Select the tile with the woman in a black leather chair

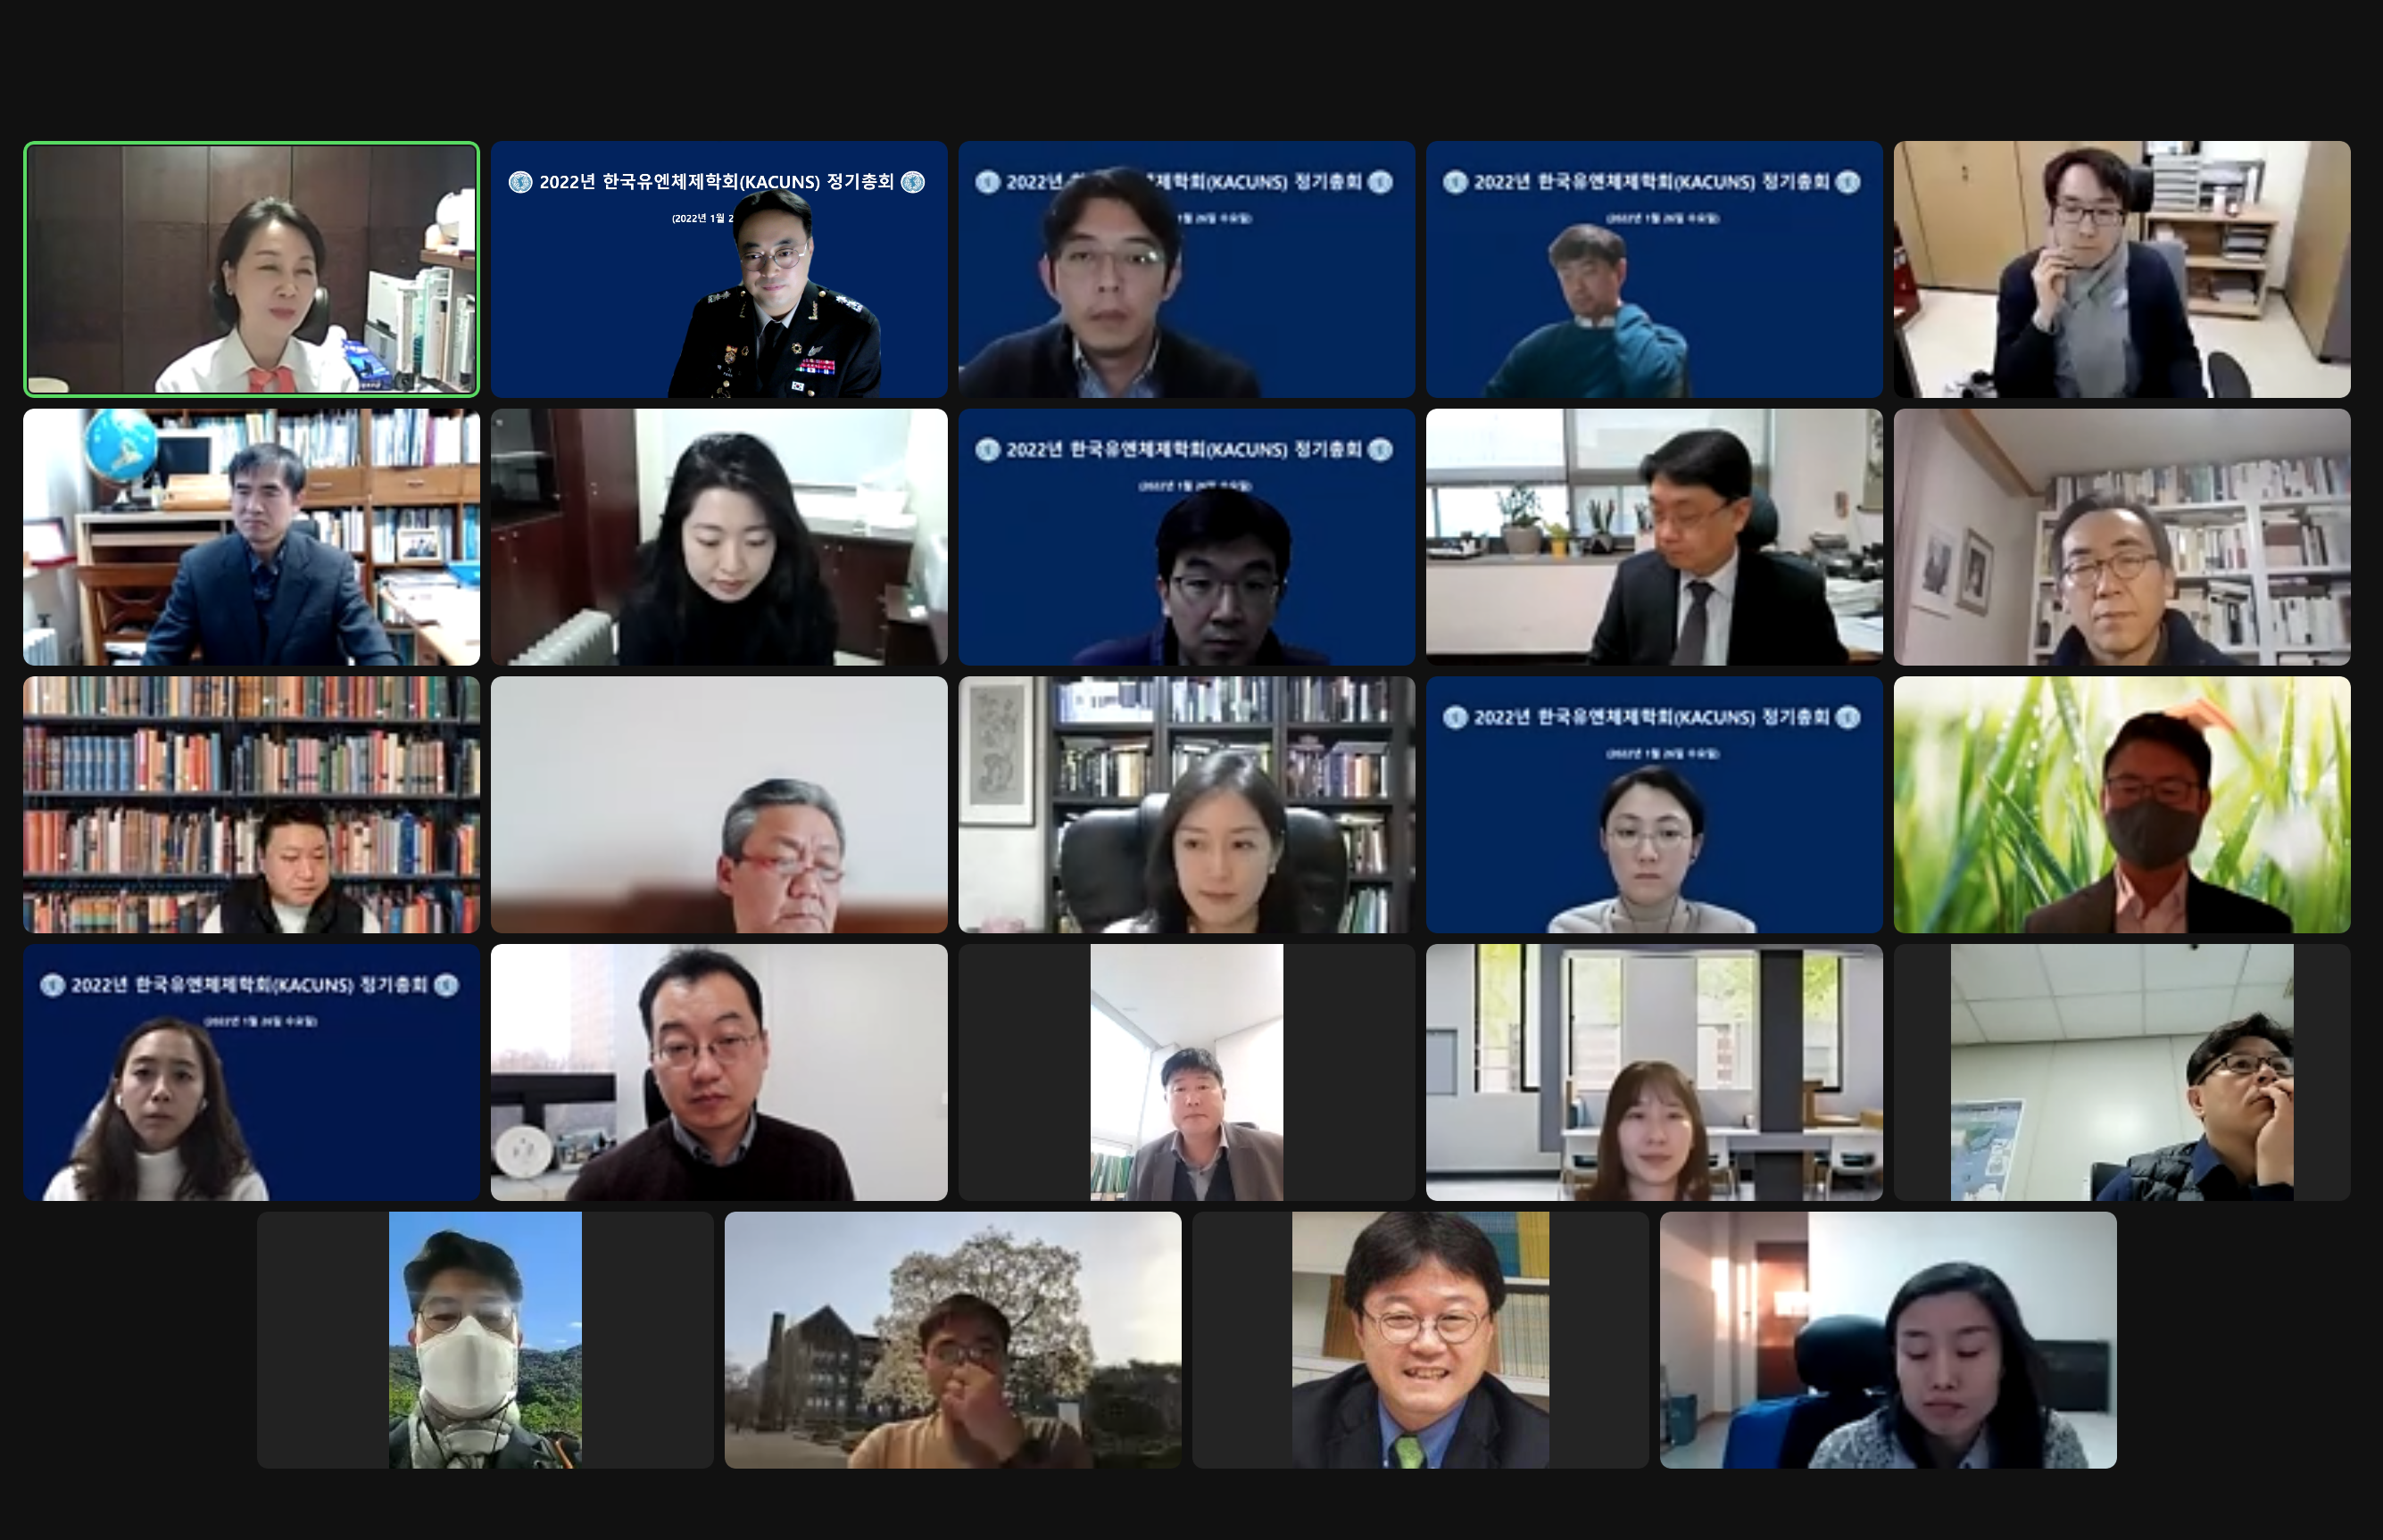point(1186,805)
